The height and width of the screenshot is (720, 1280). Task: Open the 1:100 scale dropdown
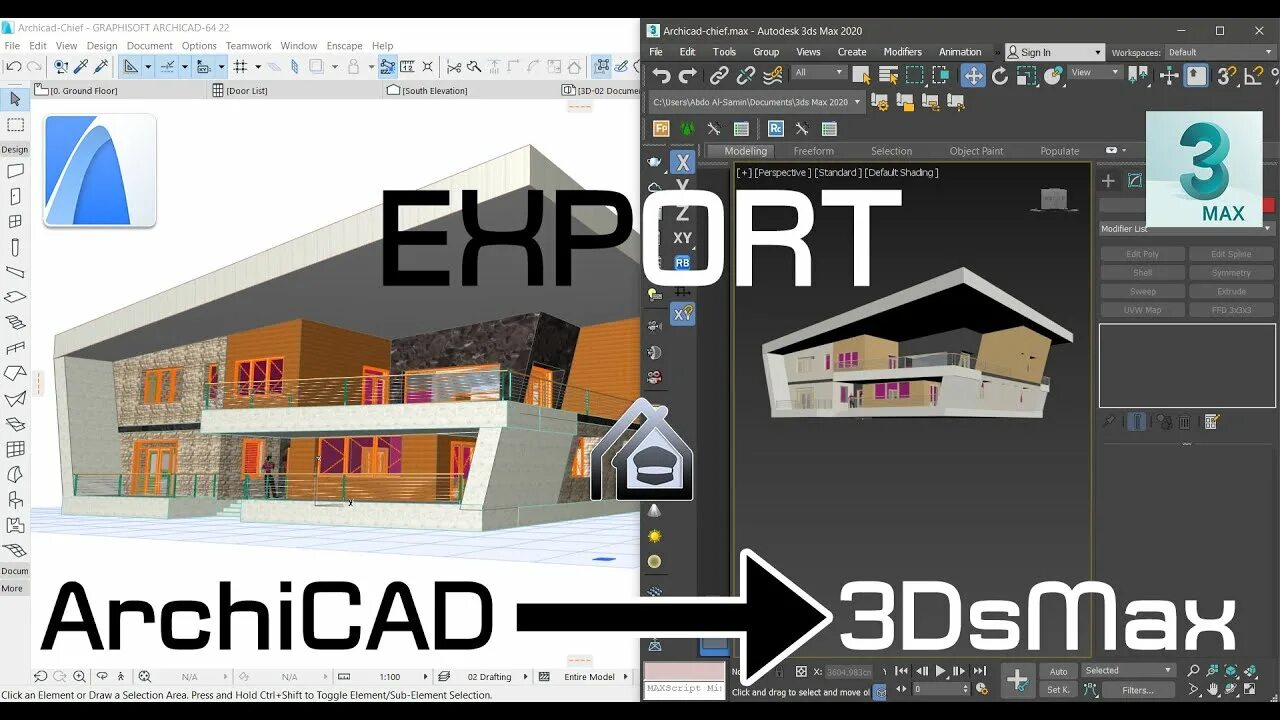point(383,677)
